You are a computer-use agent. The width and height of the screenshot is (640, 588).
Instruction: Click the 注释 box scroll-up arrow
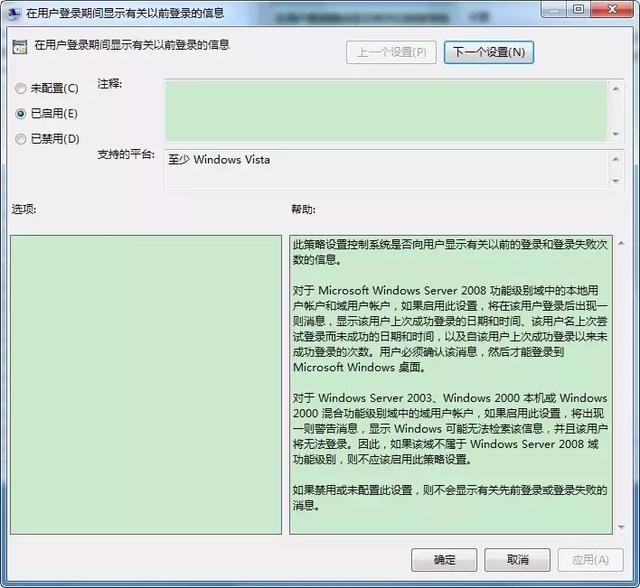pos(617,87)
